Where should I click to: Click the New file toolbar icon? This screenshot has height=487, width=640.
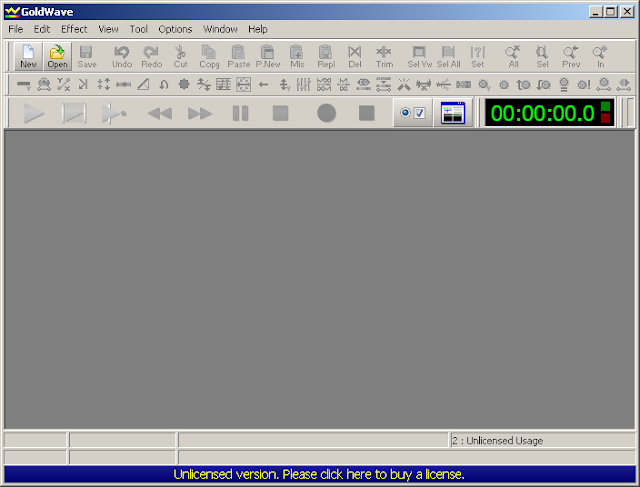28,57
